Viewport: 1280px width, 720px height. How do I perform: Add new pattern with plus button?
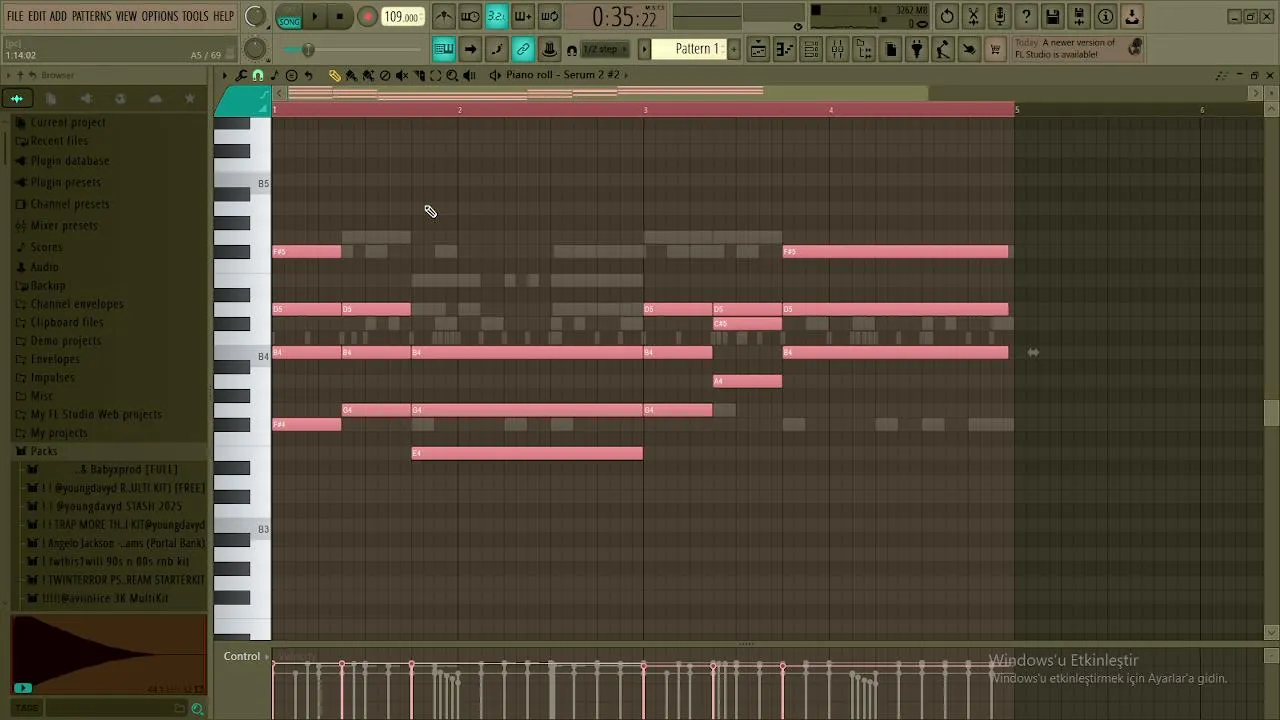[x=733, y=49]
